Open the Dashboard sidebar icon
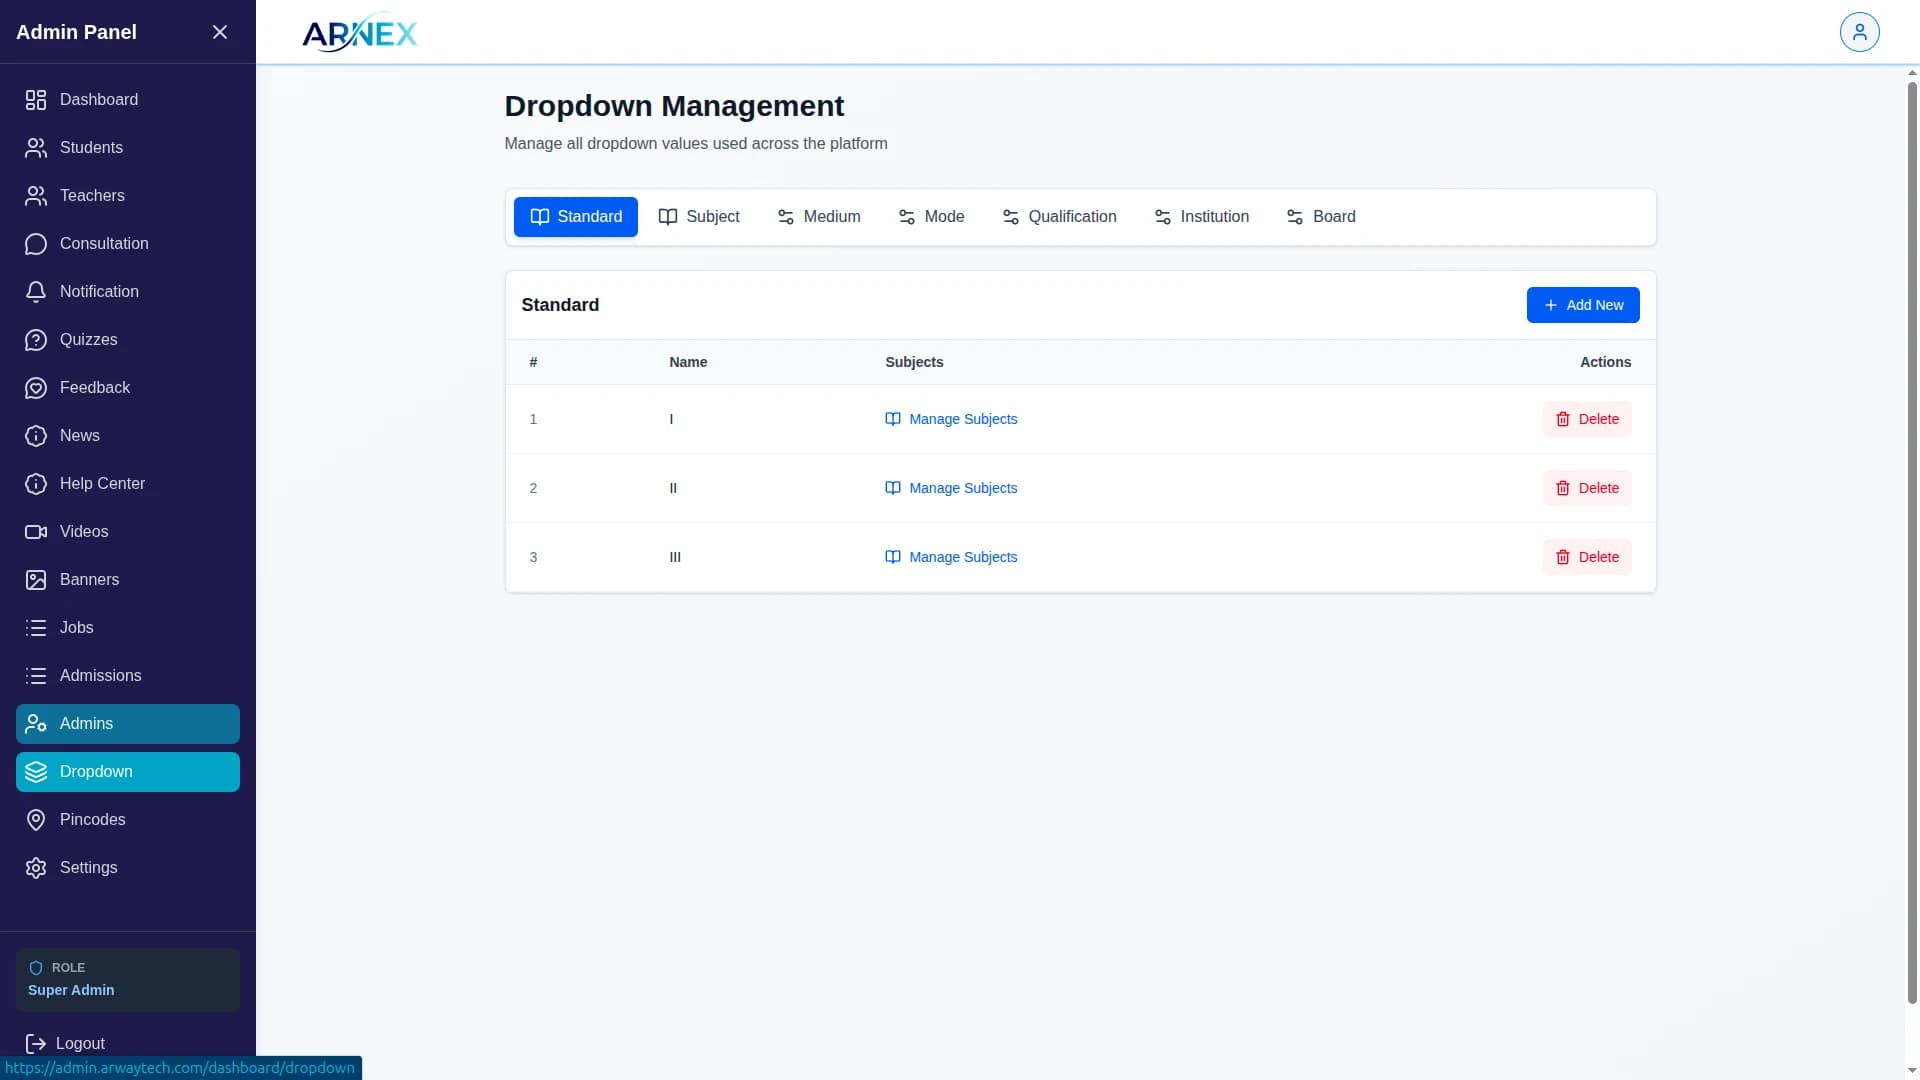Viewport: 1920px width, 1080px height. [36, 100]
